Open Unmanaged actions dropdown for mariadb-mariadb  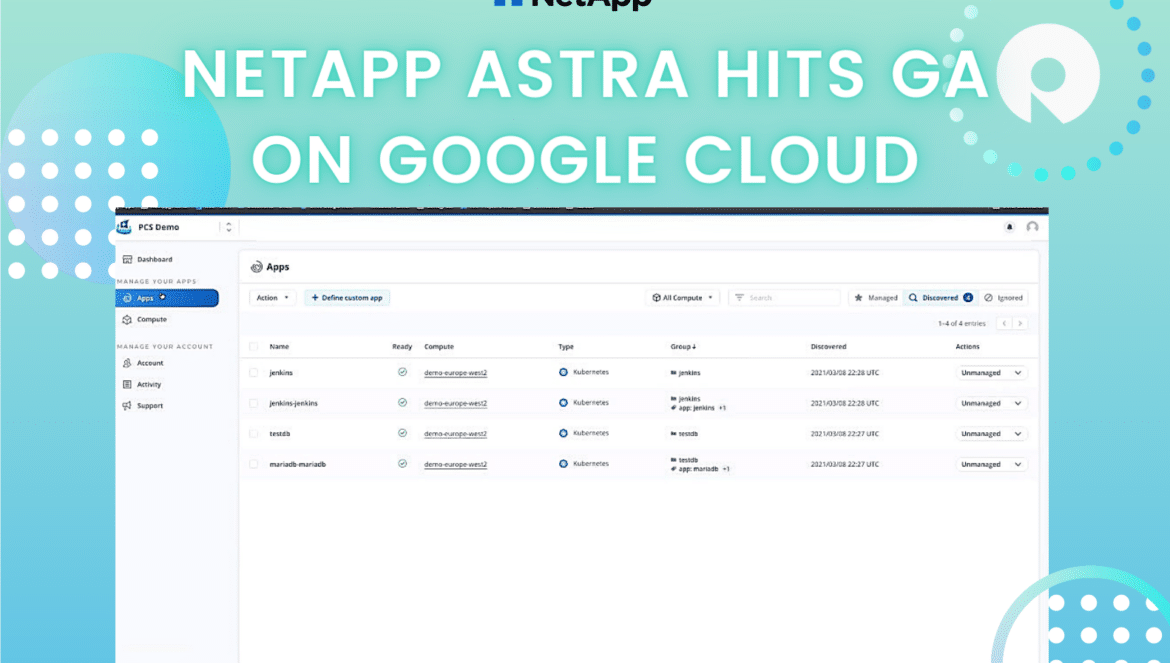click(x=991, y=465)
